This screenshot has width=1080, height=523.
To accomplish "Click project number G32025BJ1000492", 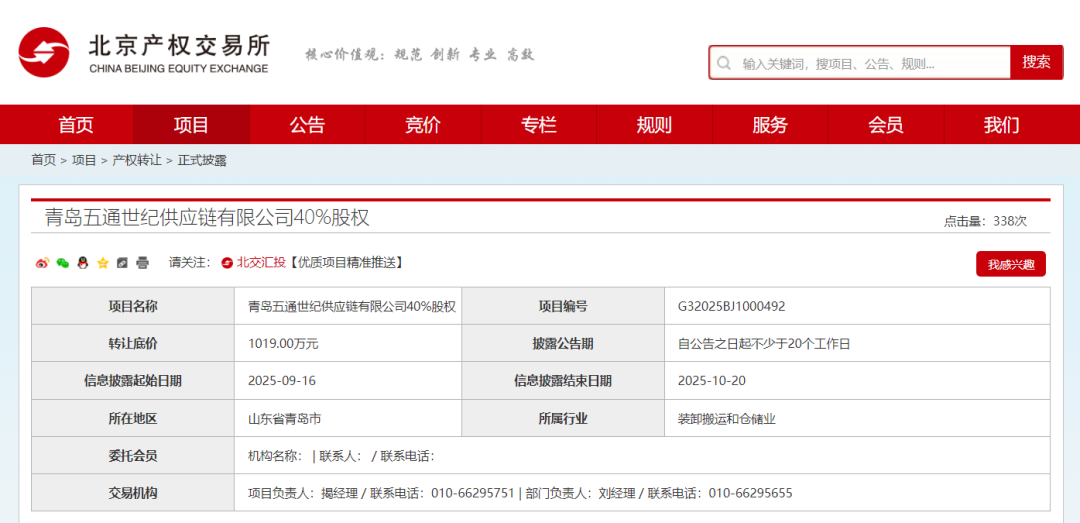I will pos(731,307).
